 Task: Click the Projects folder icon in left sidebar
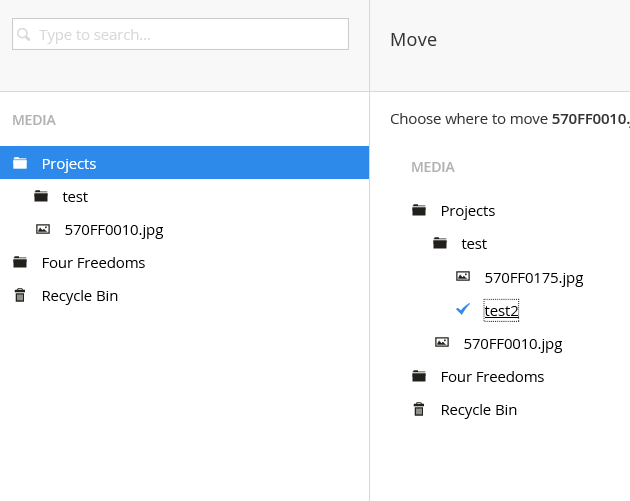(x=20, y=163)
